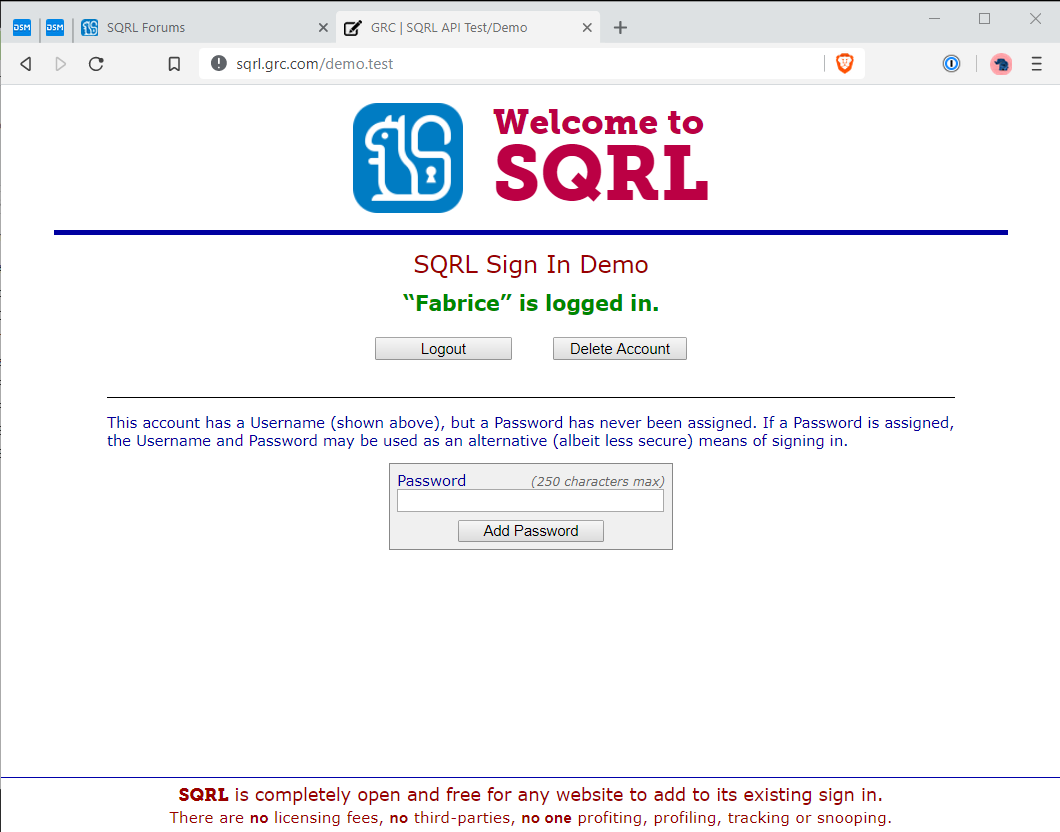Click the SQRL Sign In Demo heading

[x=531, y=264]
